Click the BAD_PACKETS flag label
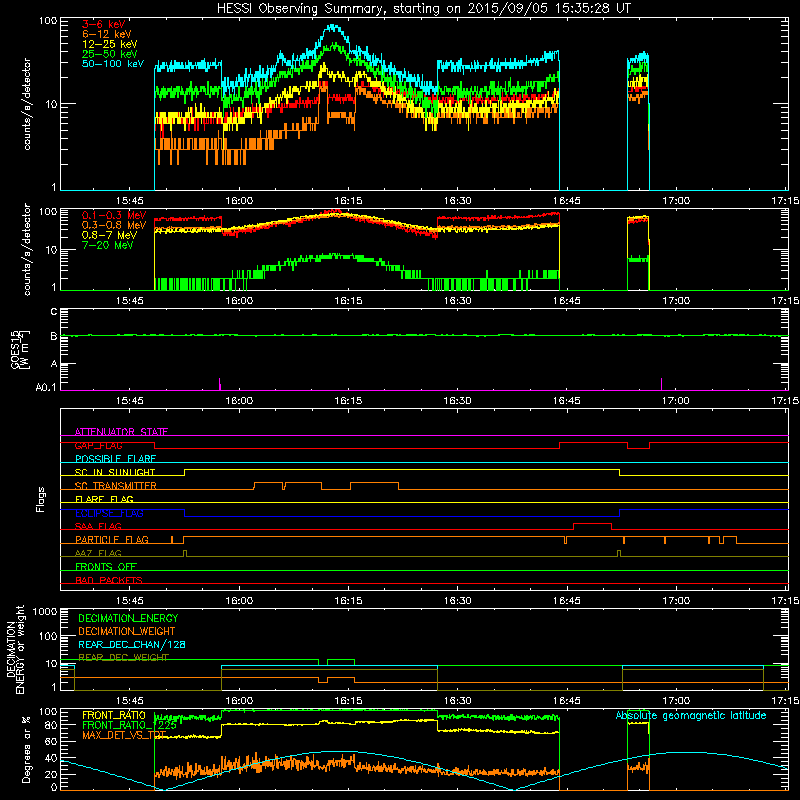This screenshot has width=800, height=800. click(x=109, y=580)
